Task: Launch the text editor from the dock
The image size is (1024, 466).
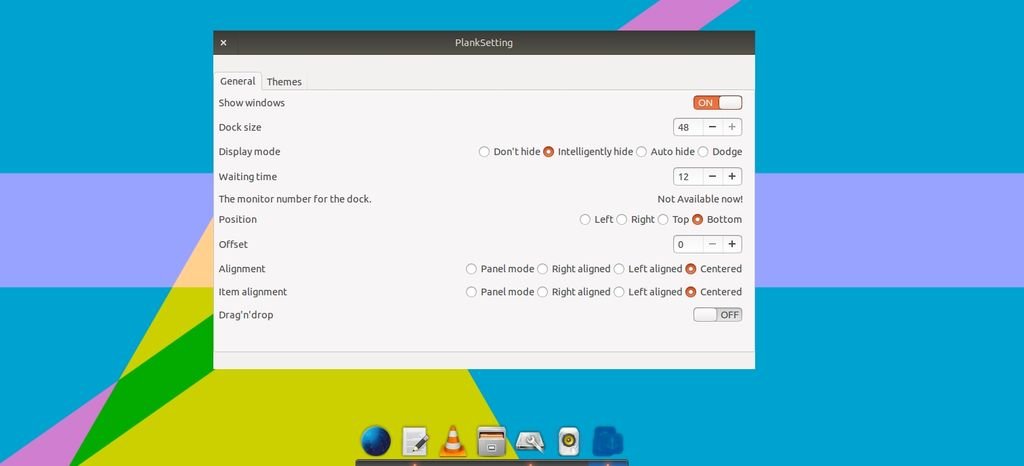Action: (415, 441)
